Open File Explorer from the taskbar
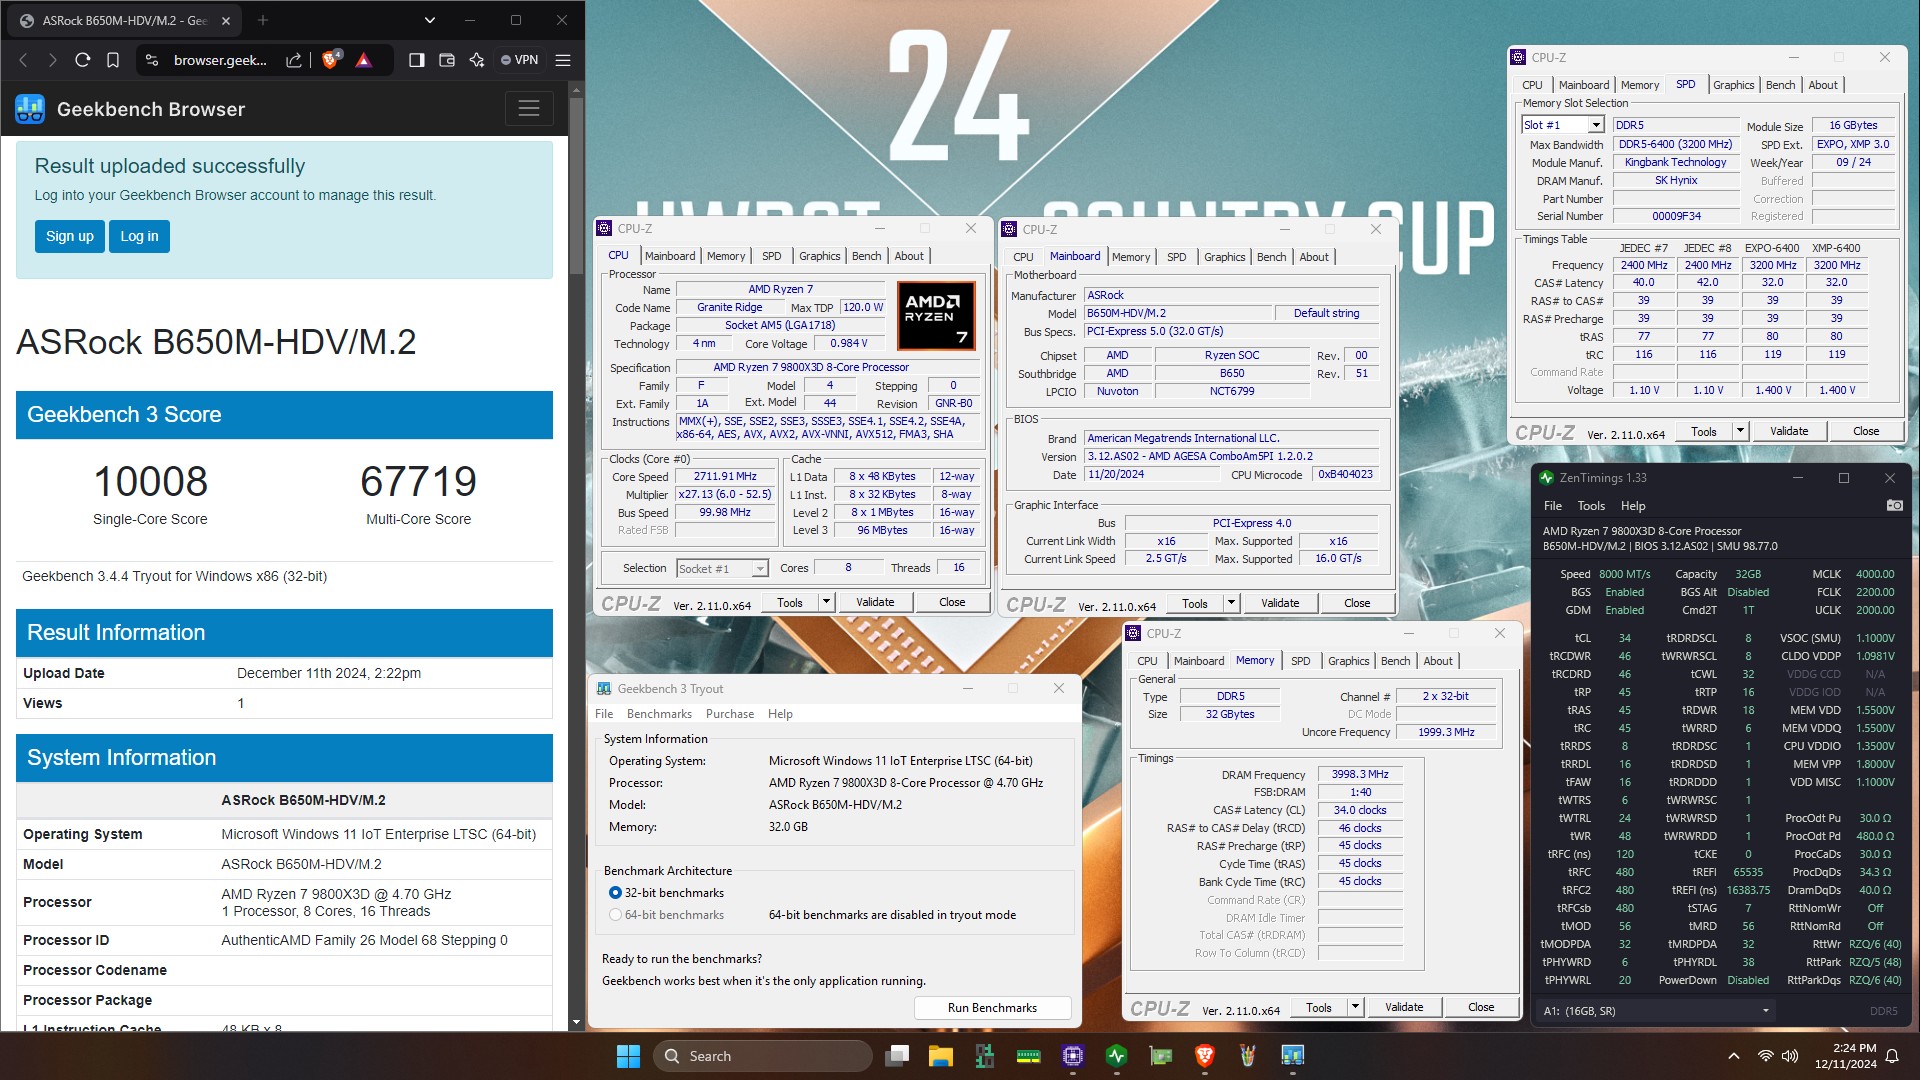 click(x=941, y=1056)
